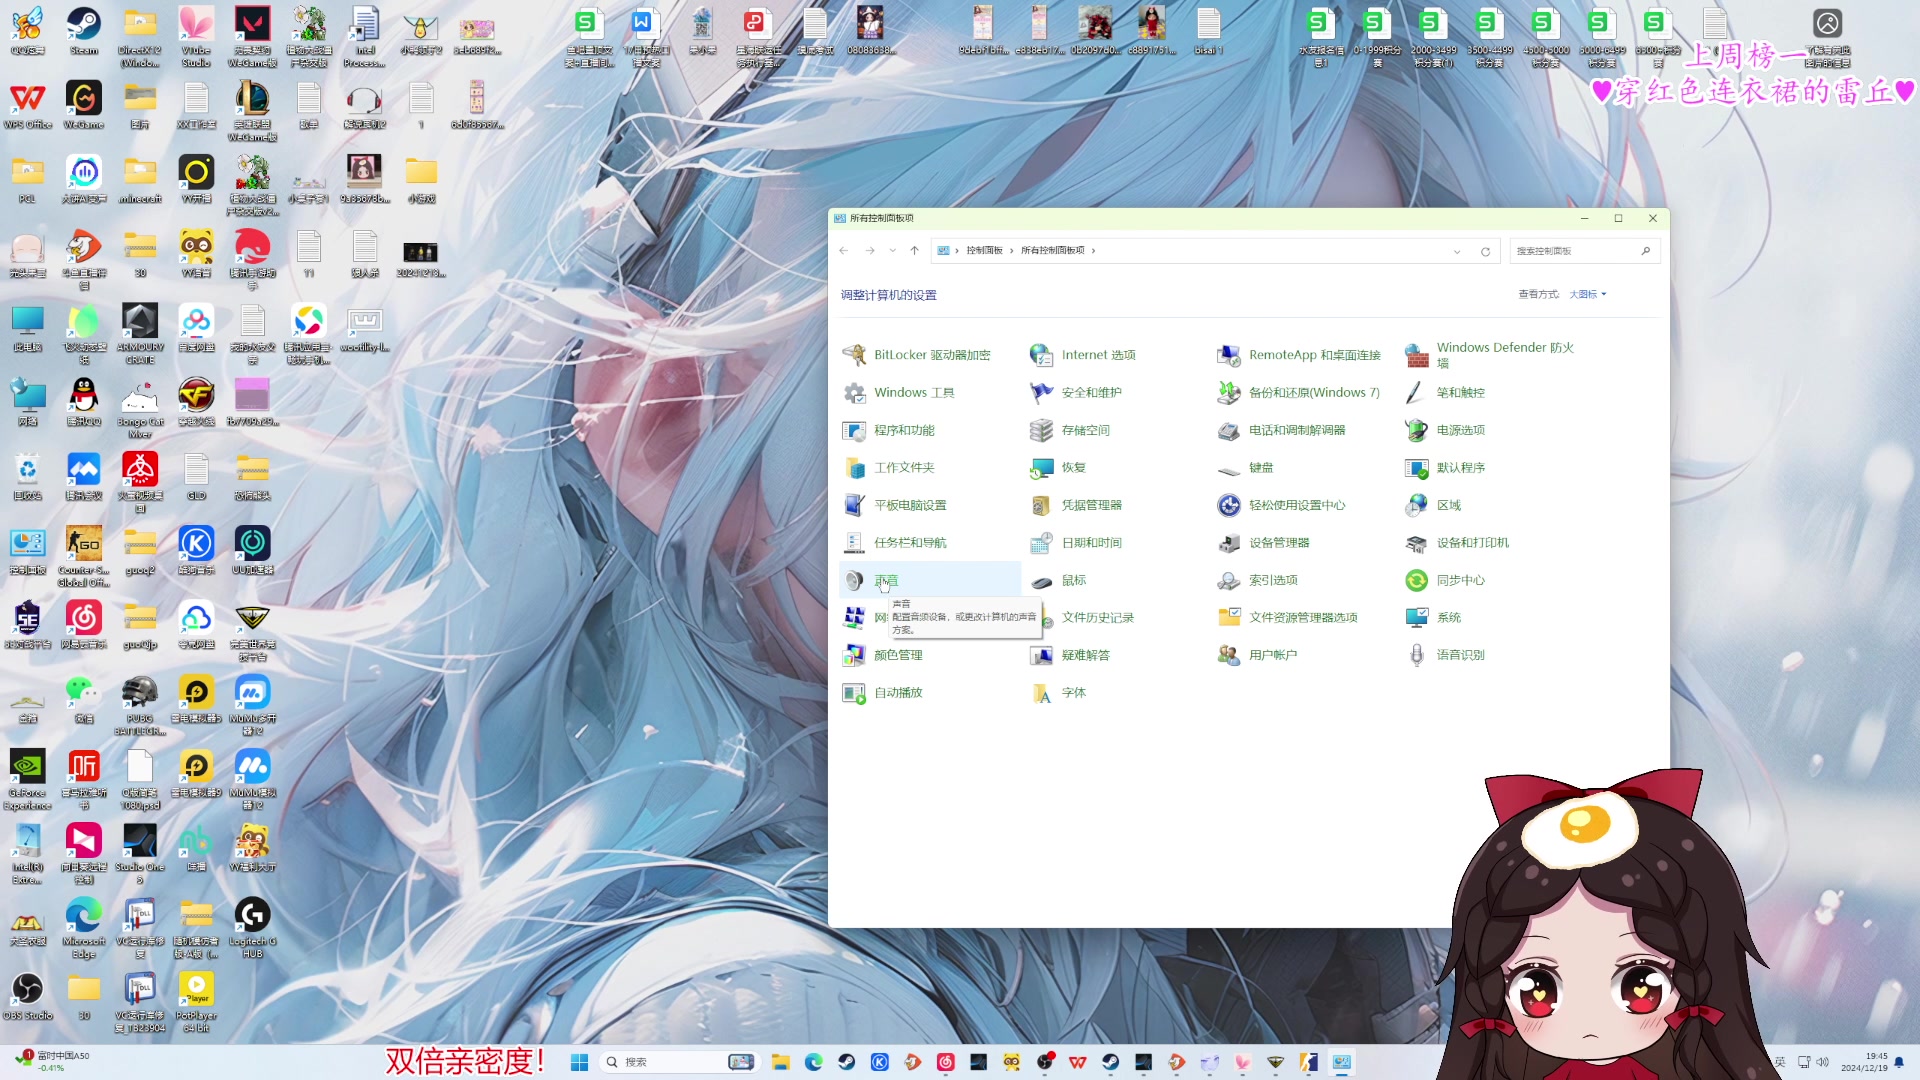
Task: Open recent locations chevron beside forward arrow
Action: click(892, 251)
